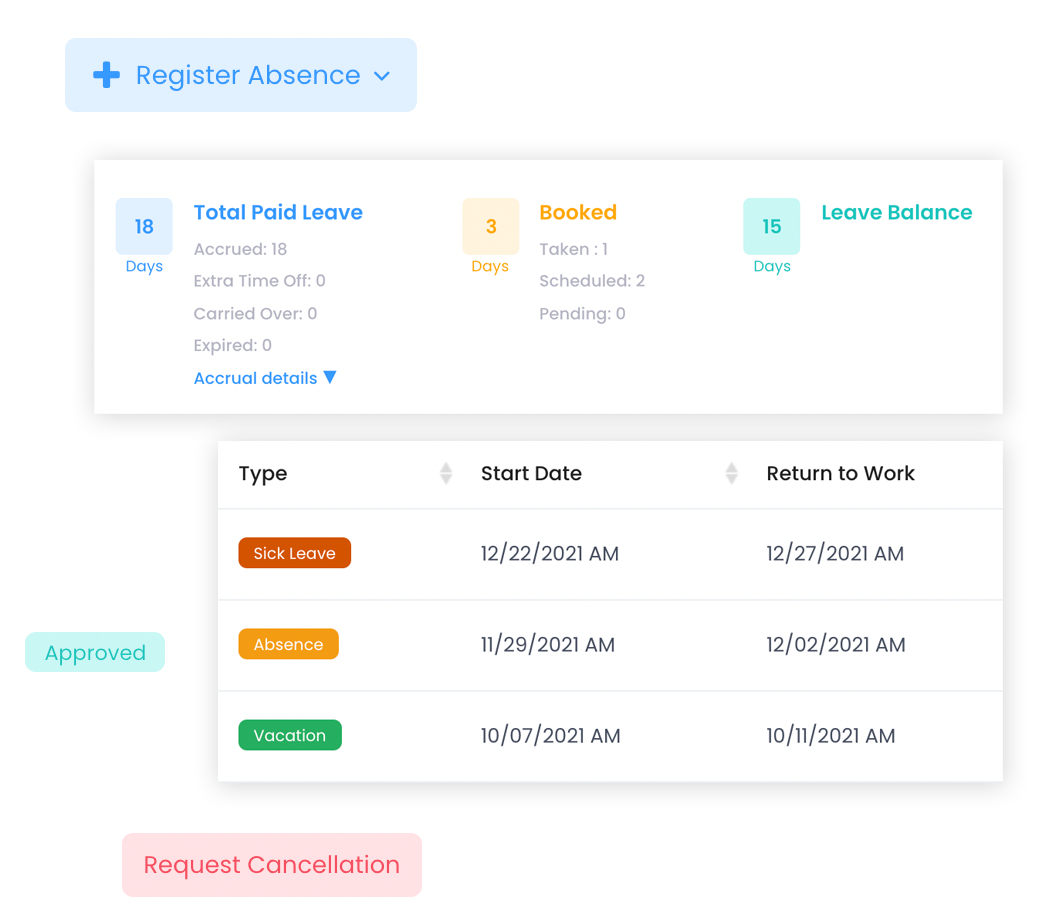Click the Expired: 0 line

point(233,345)
